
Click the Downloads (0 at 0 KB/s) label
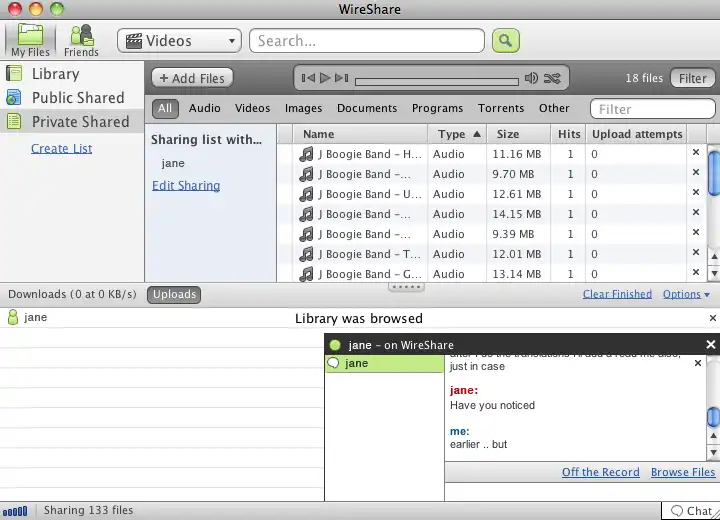[72, 294]
